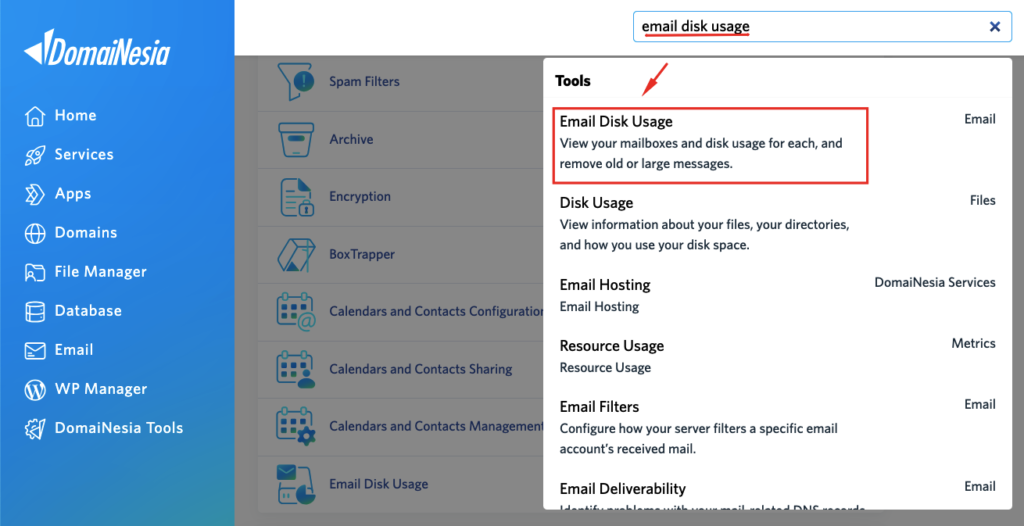Click Email Disk Usage icon in list

[296, 484]
